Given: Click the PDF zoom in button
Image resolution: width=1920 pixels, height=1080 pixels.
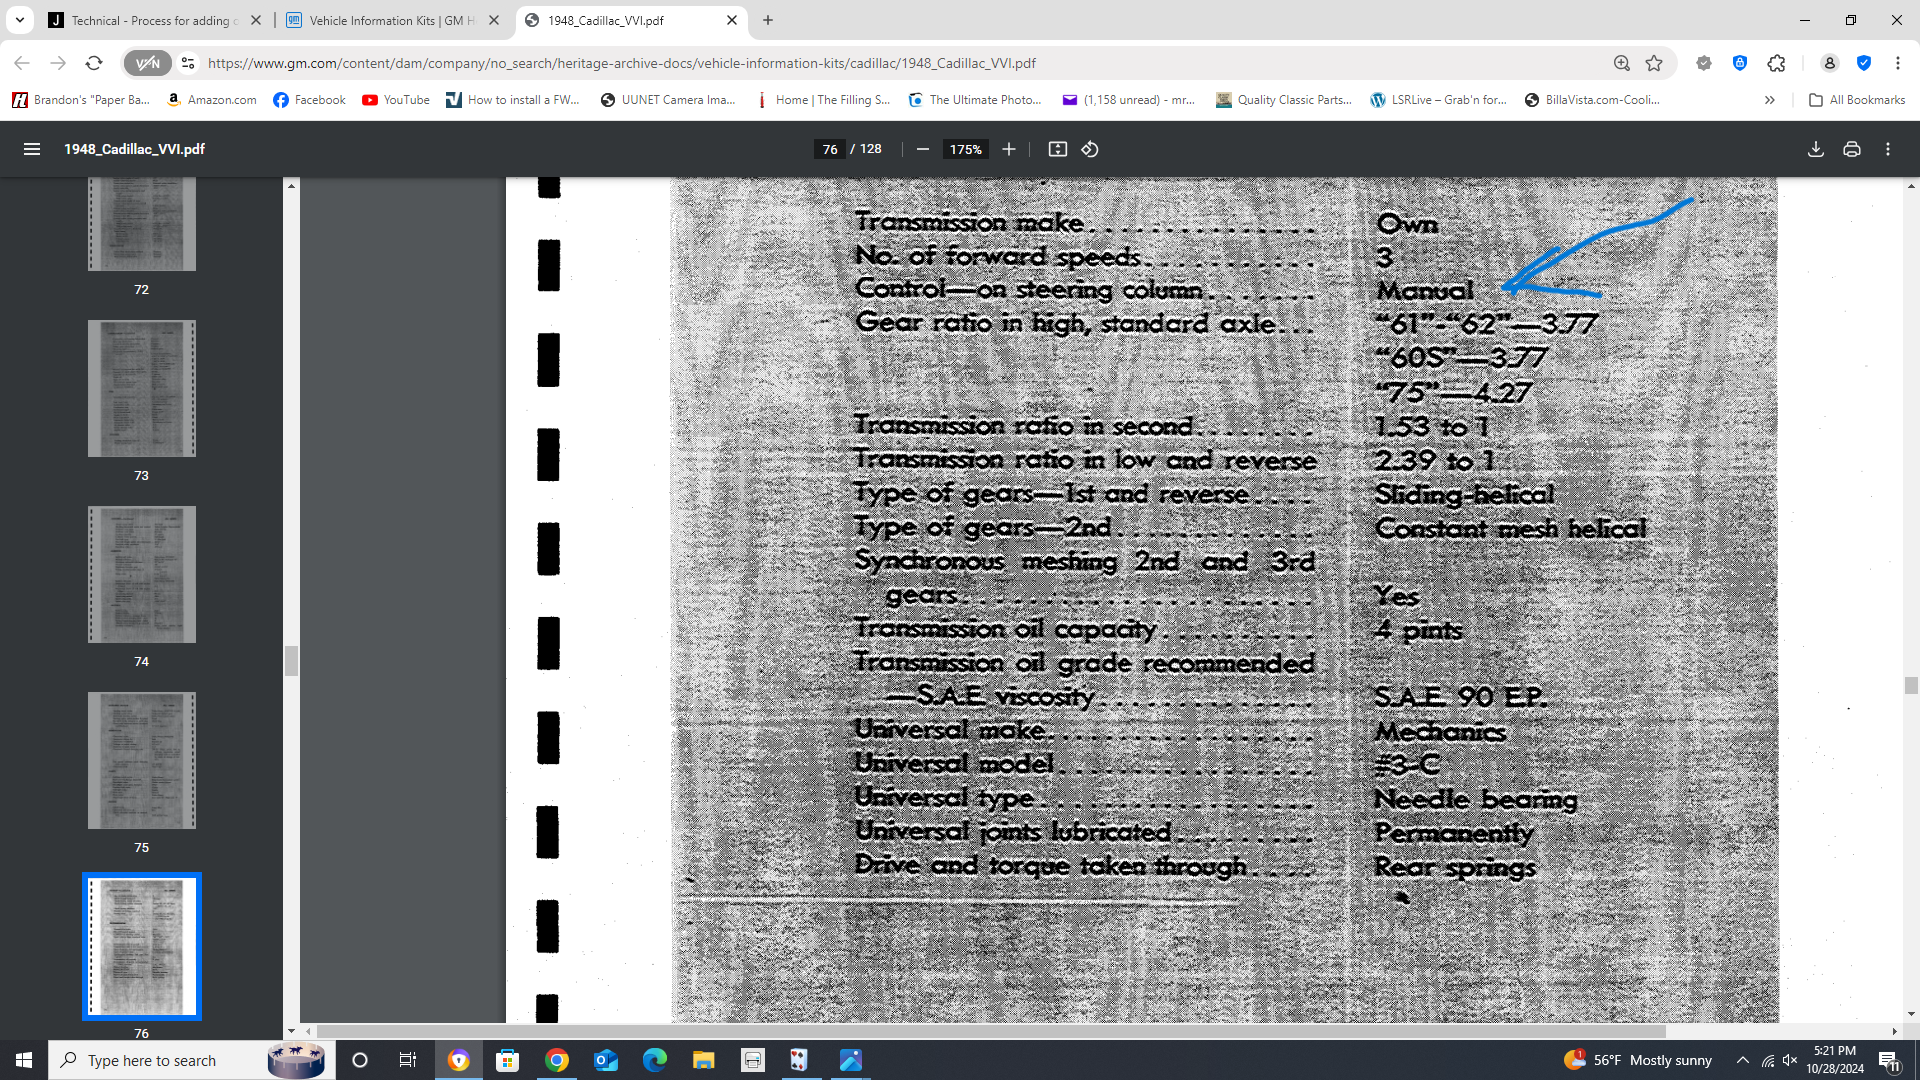Looking at the screenshot, I should click(x=1009, y=149).
